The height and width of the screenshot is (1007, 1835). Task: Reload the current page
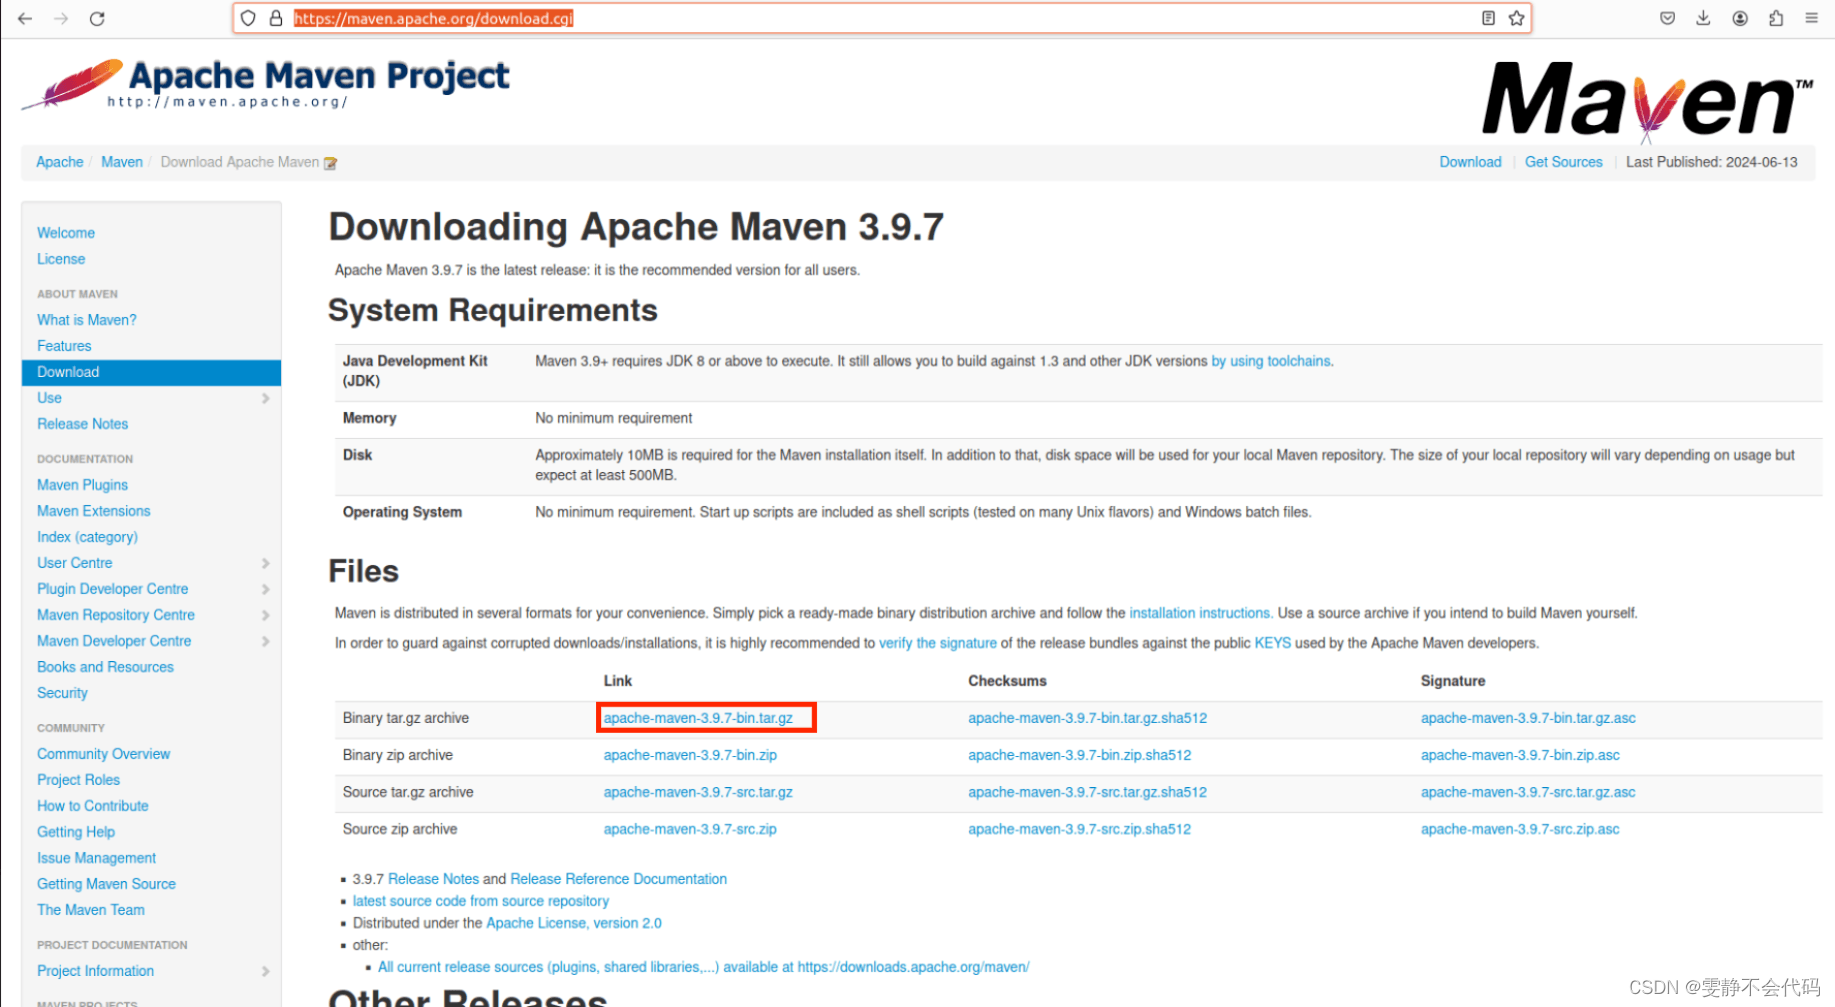(x=96, y=18)
